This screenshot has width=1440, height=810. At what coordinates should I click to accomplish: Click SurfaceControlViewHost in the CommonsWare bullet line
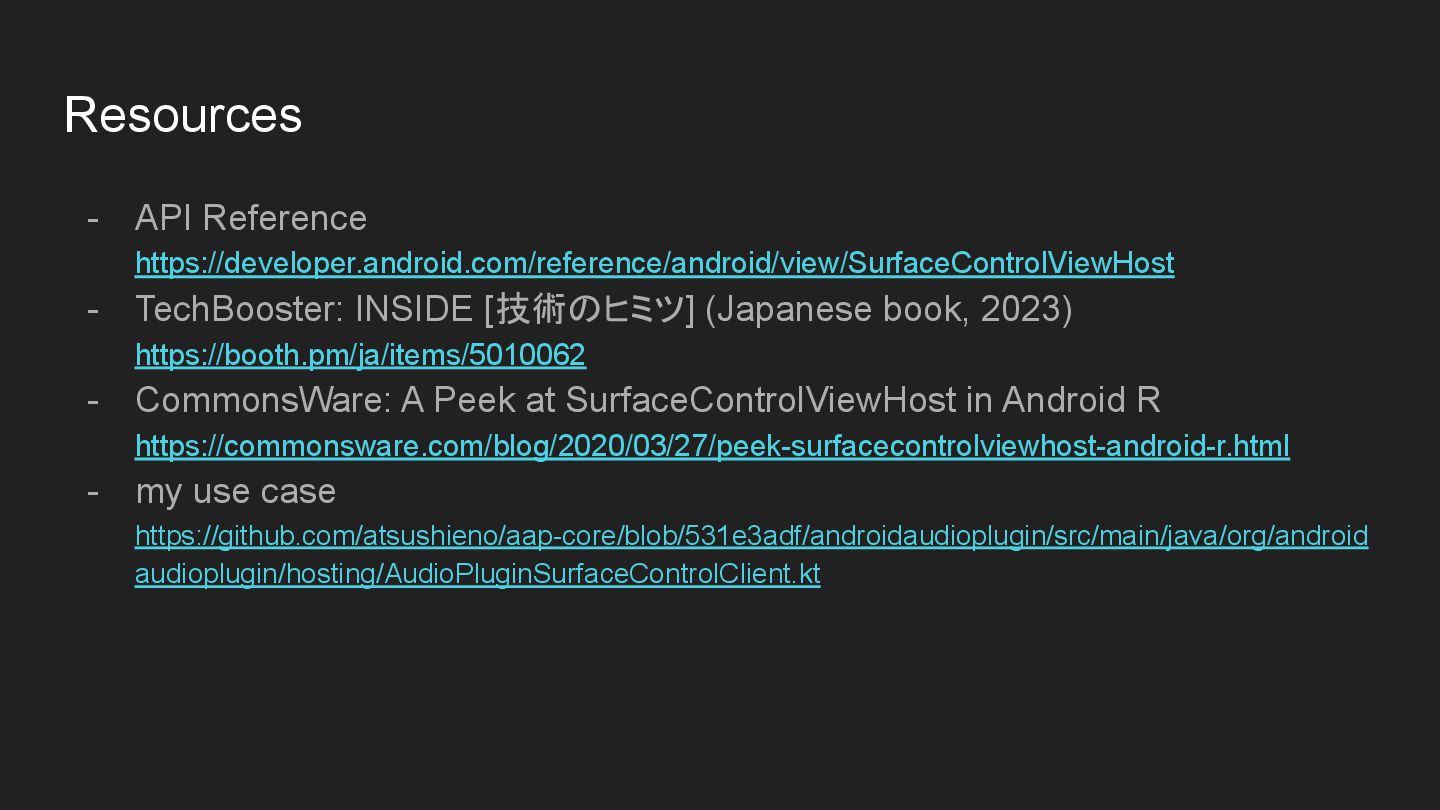(761, 400)
